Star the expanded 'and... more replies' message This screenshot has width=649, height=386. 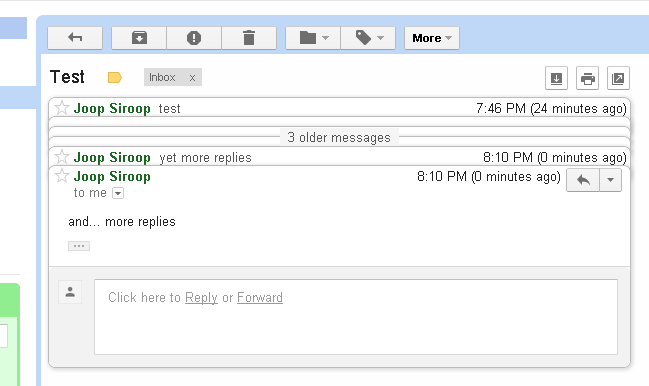click(62, 176)
